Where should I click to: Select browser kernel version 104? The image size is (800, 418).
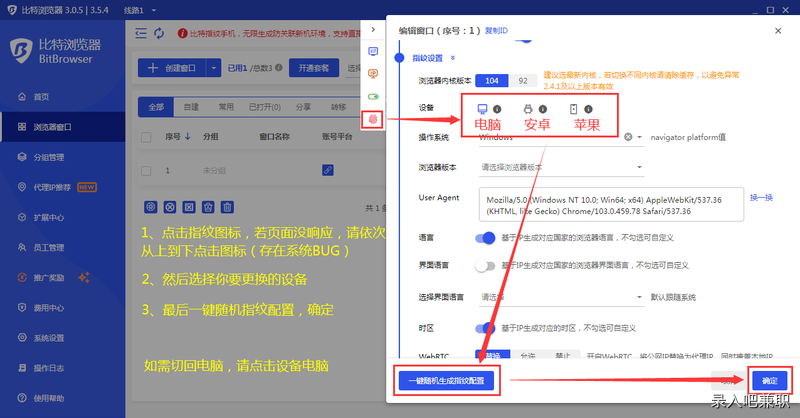click(492, 81)
